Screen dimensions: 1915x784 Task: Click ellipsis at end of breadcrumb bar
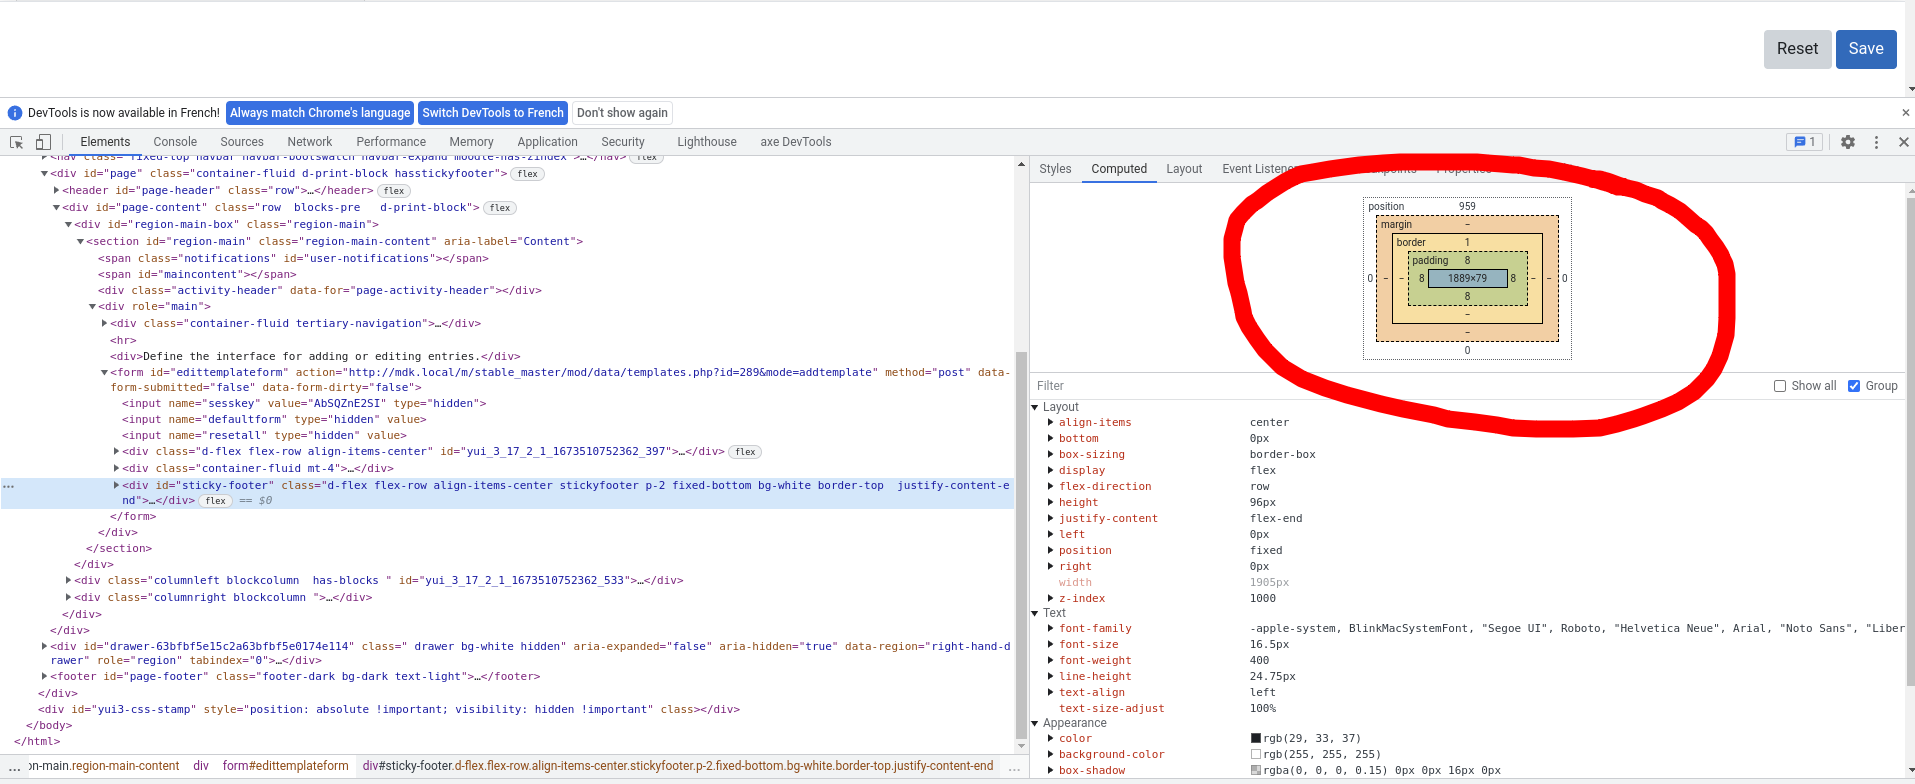tap(1014, 767)
